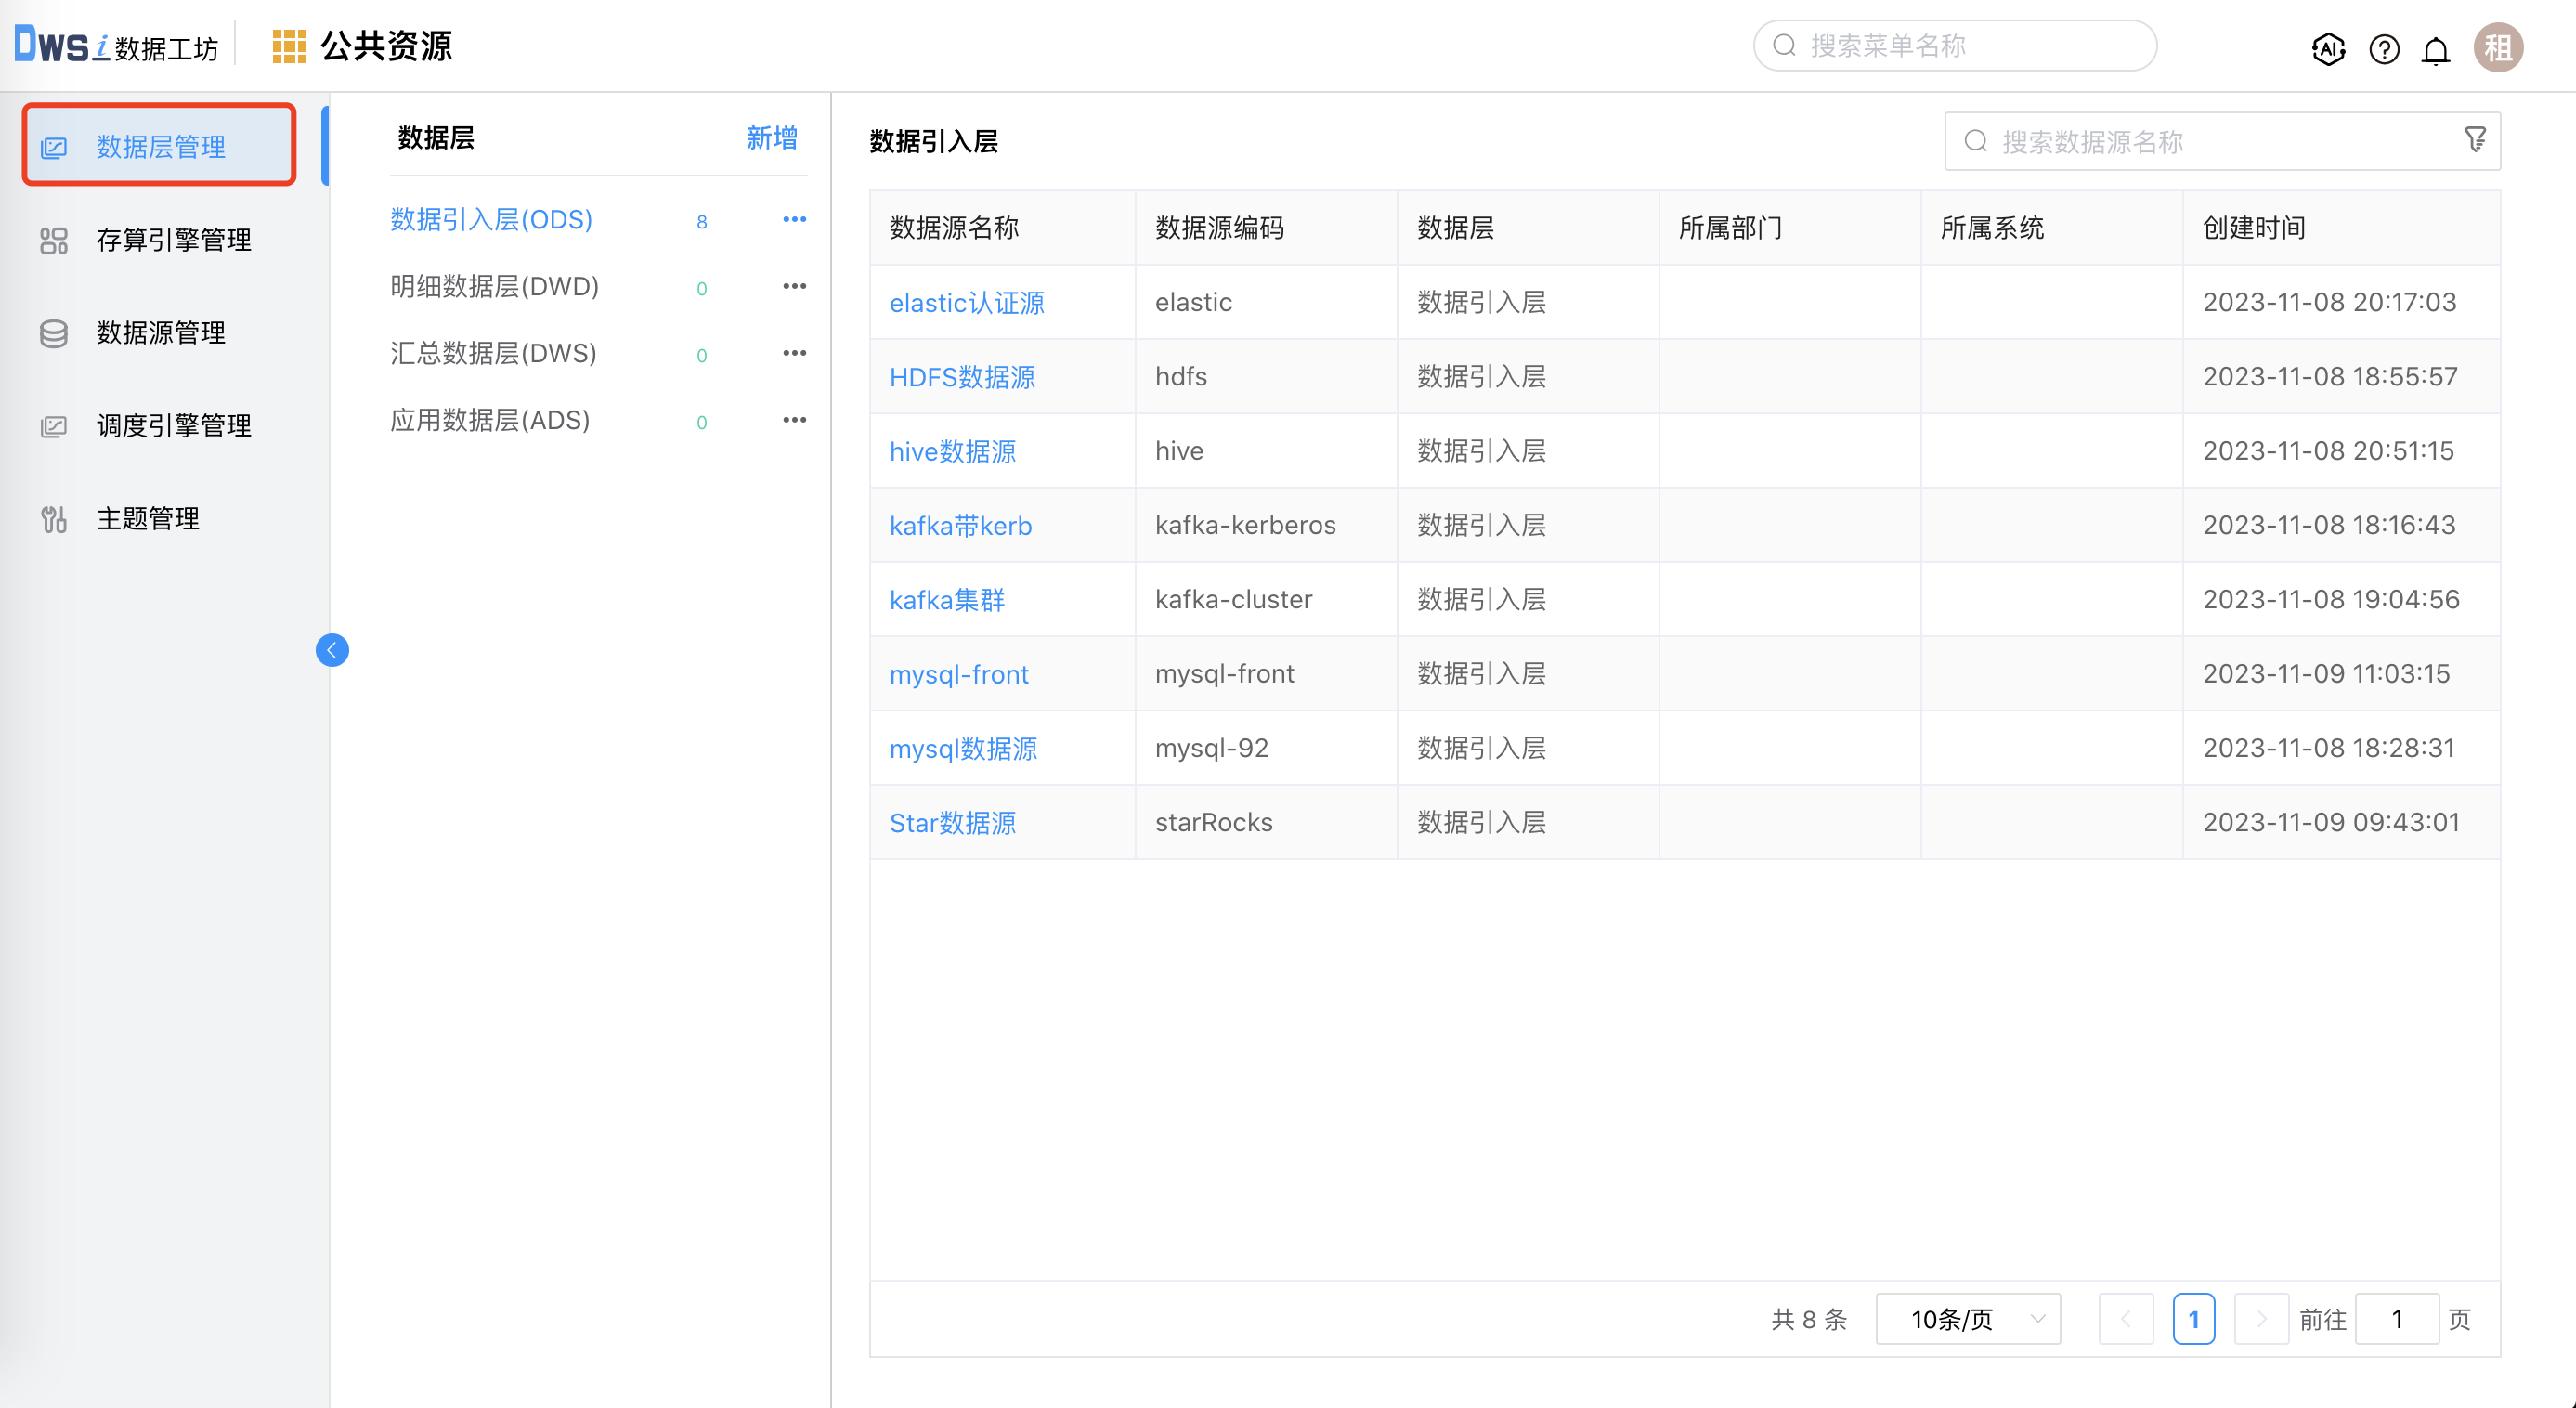
Task: Select the 数据层管理 sidebar icon
Action: tap(54, 145)
